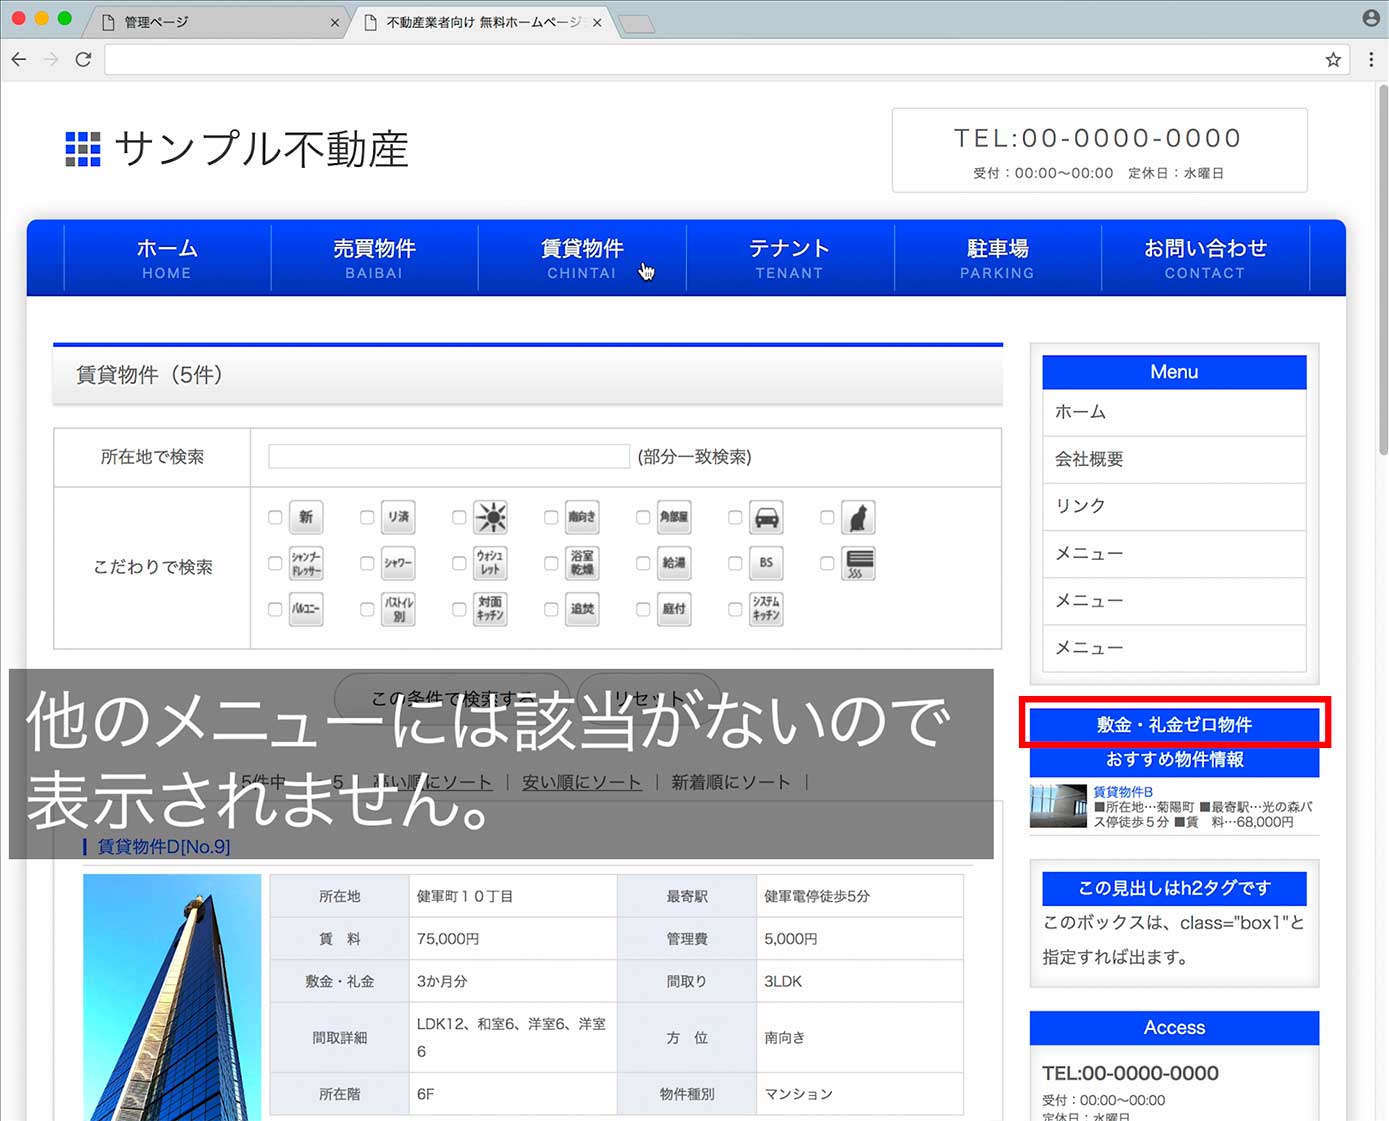This screenshot has width=1389, height=1121.
Task: Click the cat (pets allowed) feature icon
Action: click(x=858, y=517)
